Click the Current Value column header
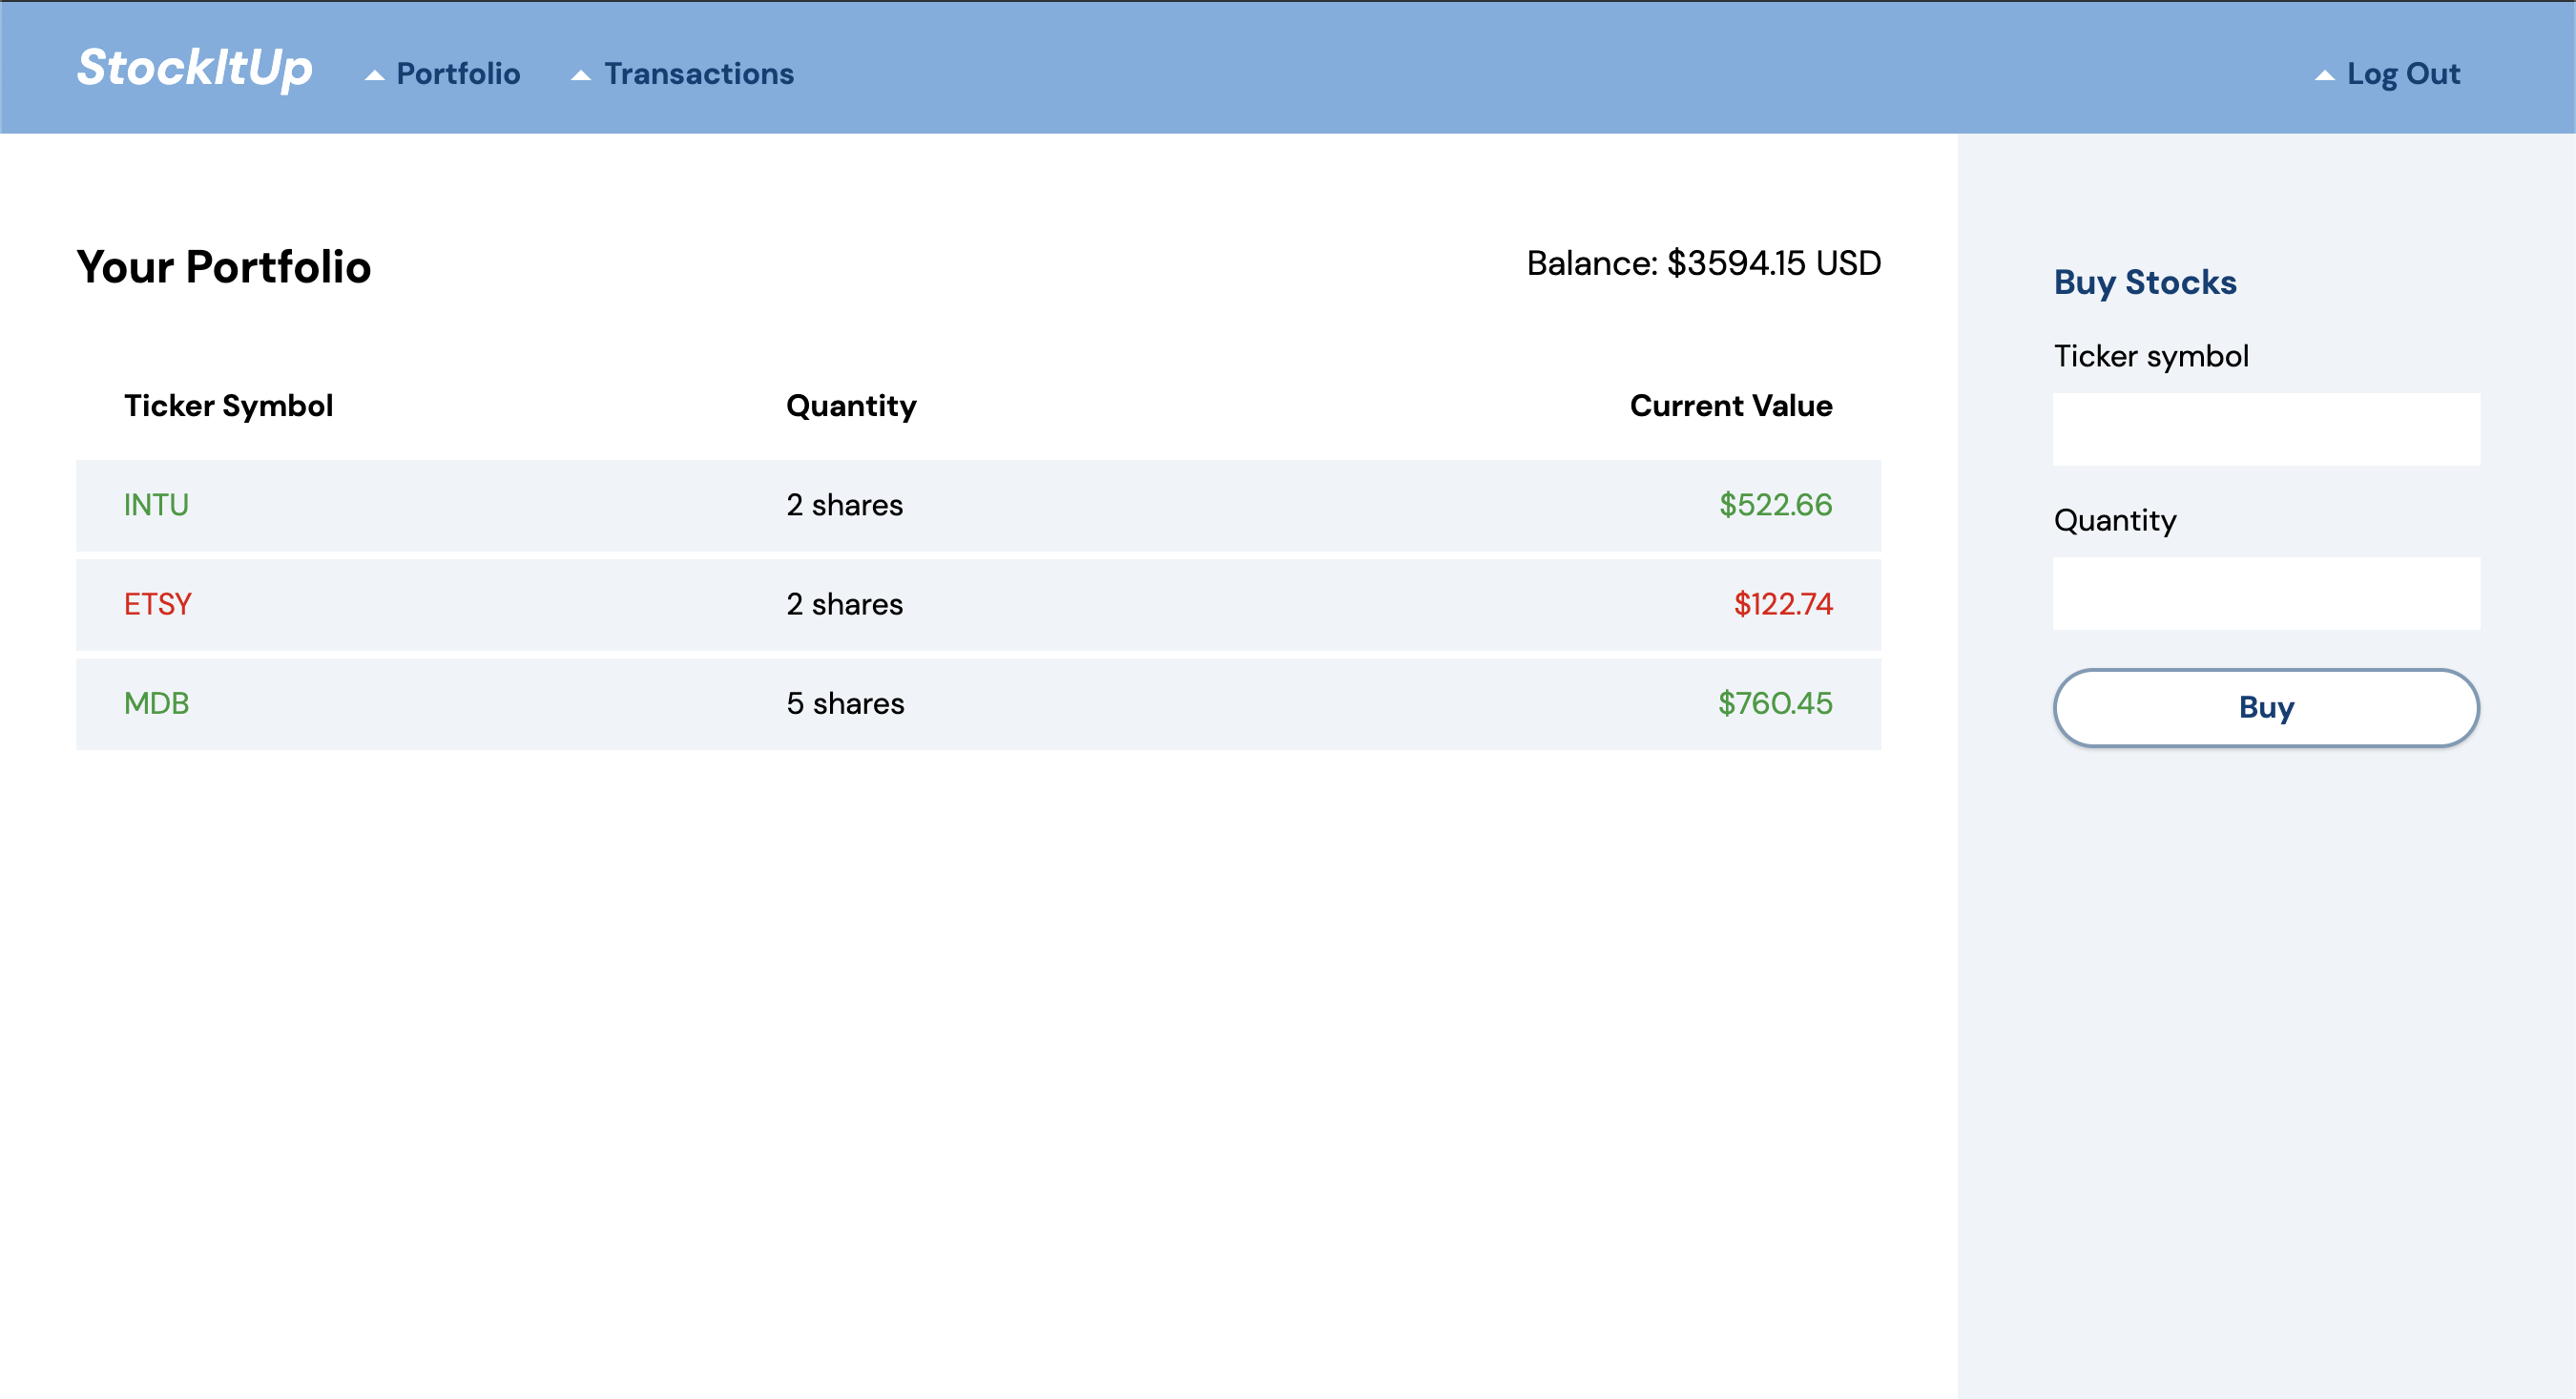This screenshot has height=1399, width=2576. [1731, 406]
